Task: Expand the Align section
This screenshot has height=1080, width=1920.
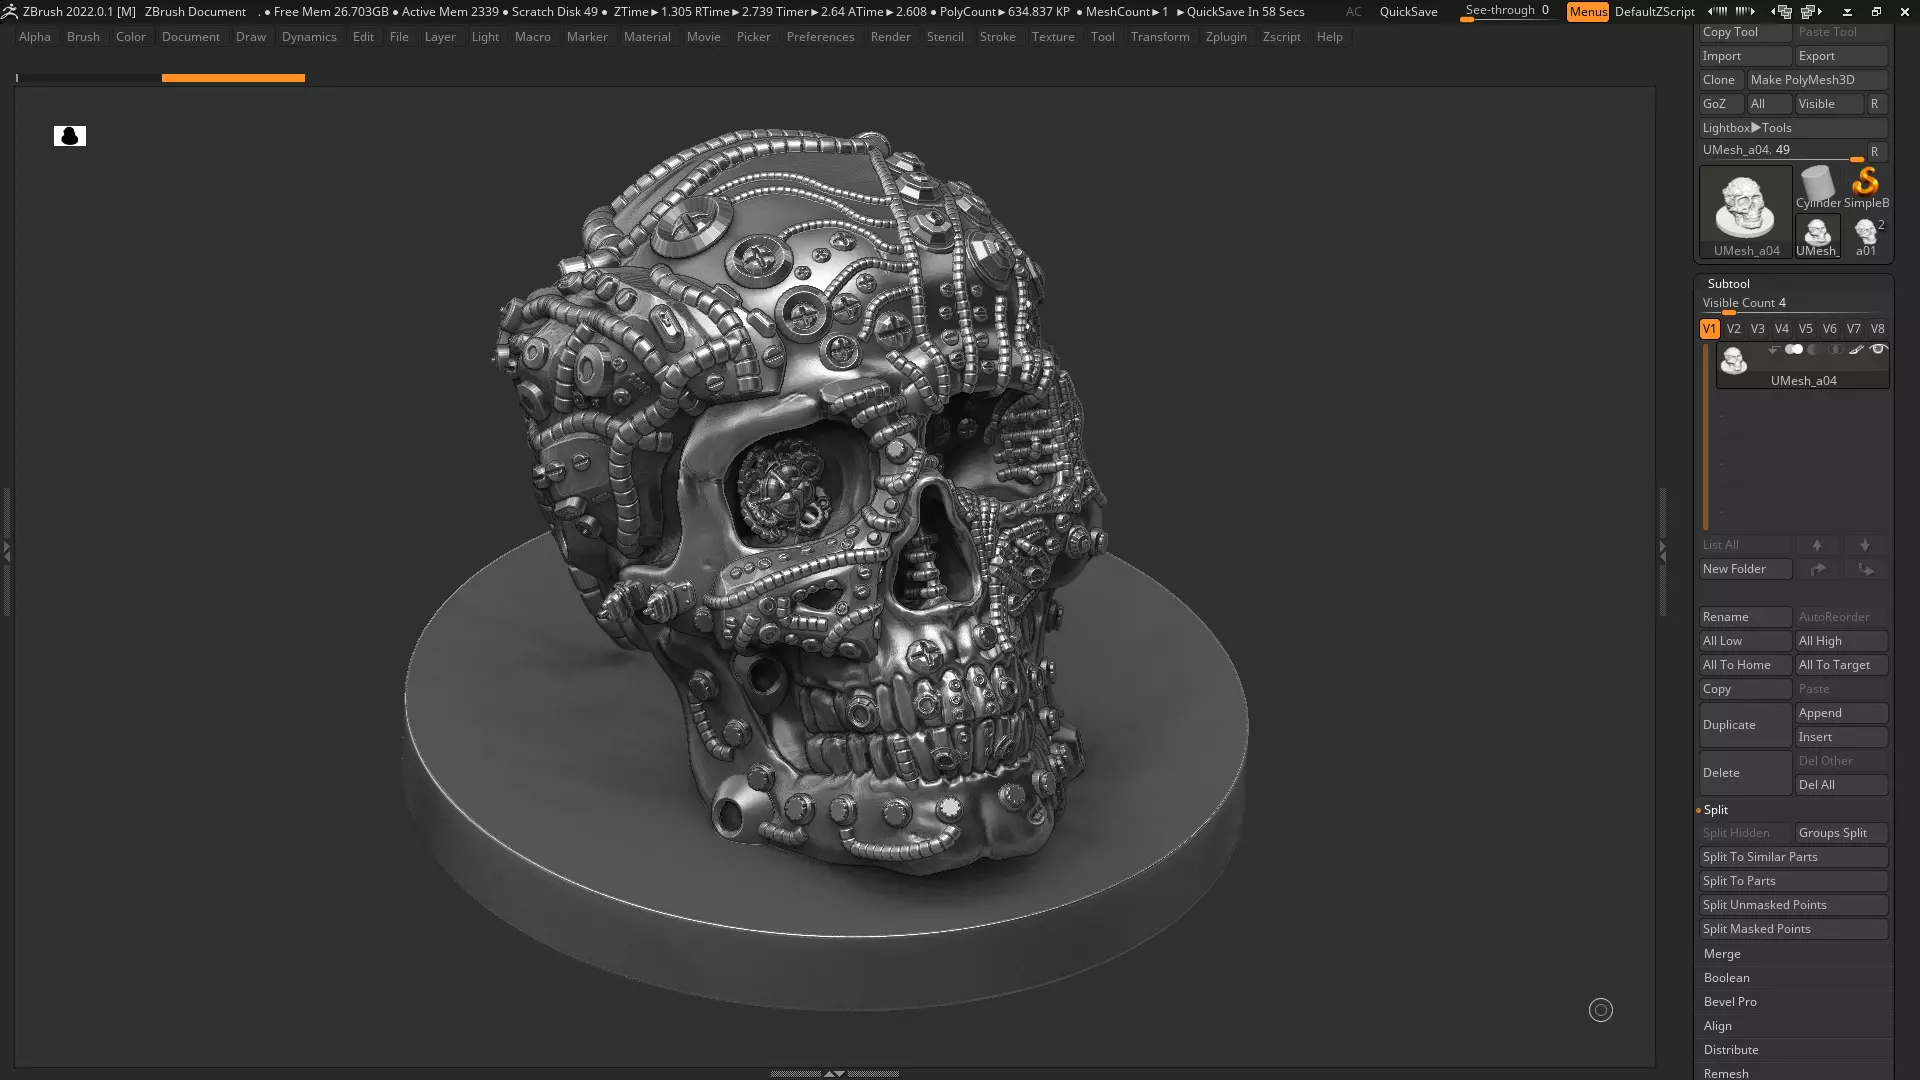Action: point(1717,1026)
